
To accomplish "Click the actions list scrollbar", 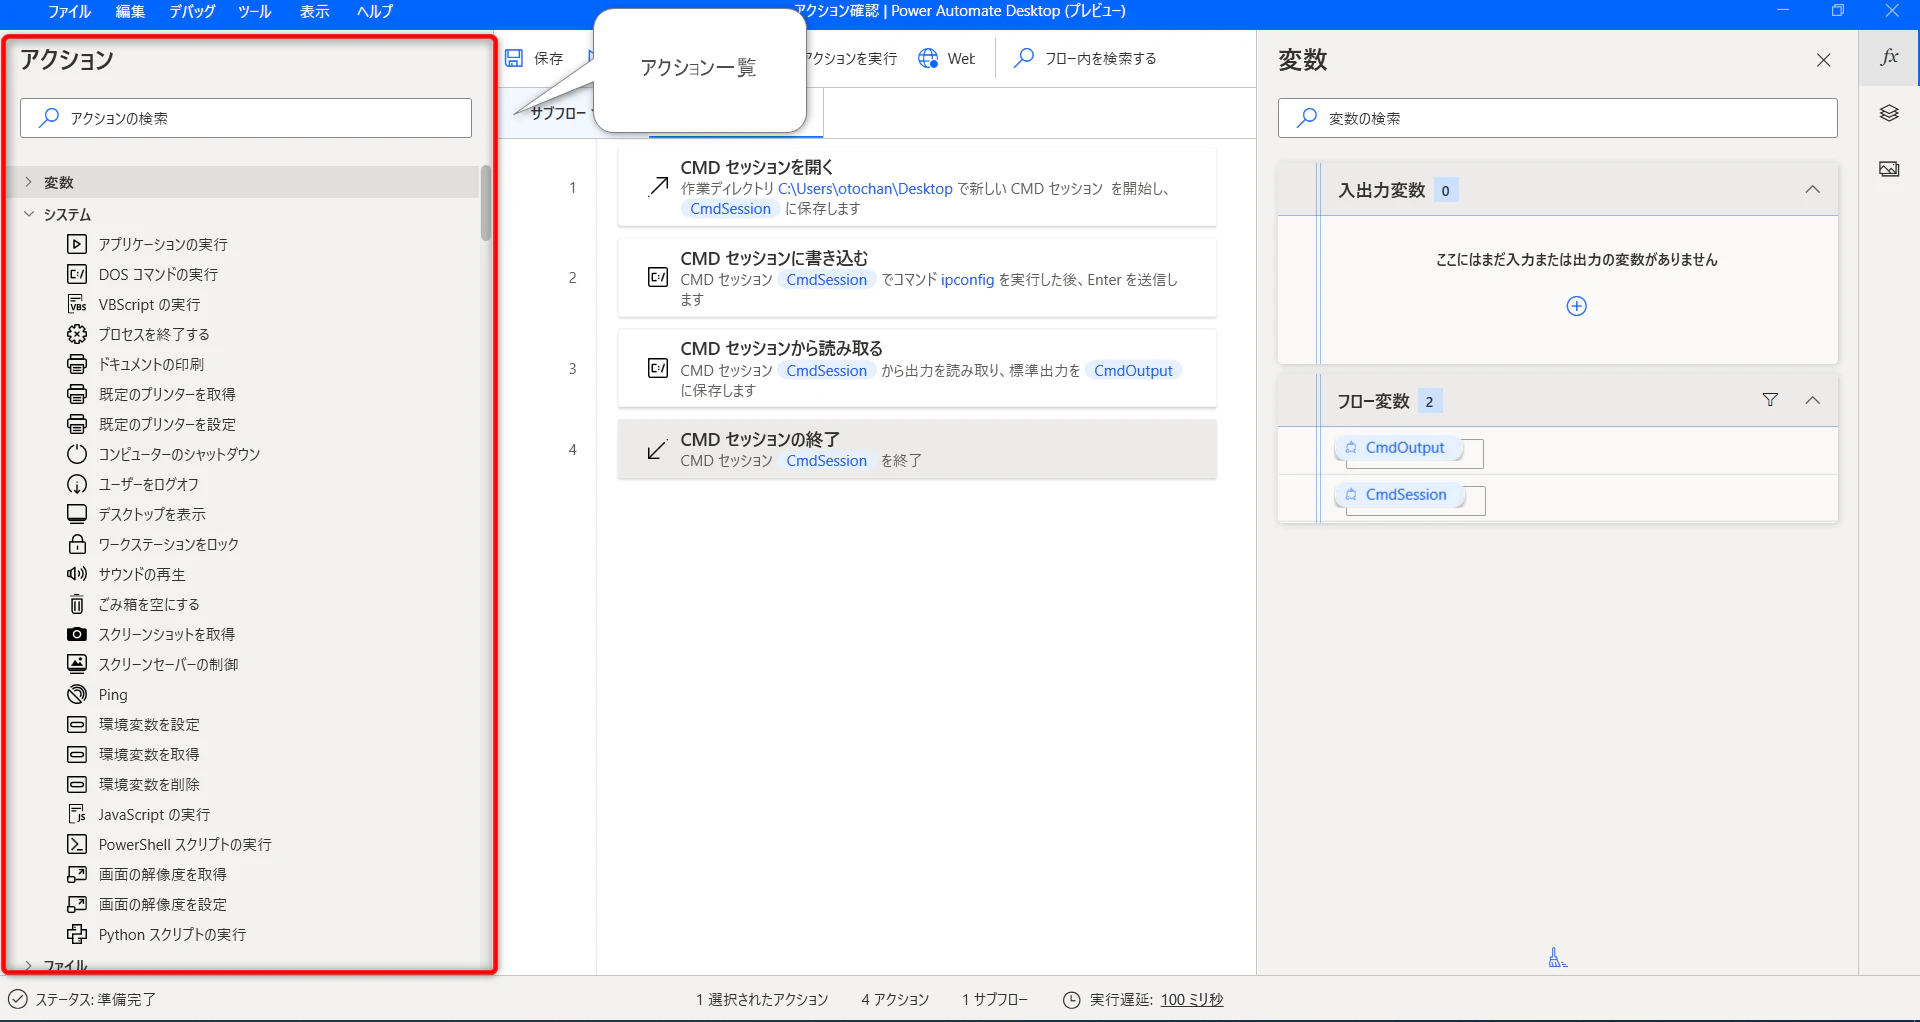I will [x=486, y=203].
